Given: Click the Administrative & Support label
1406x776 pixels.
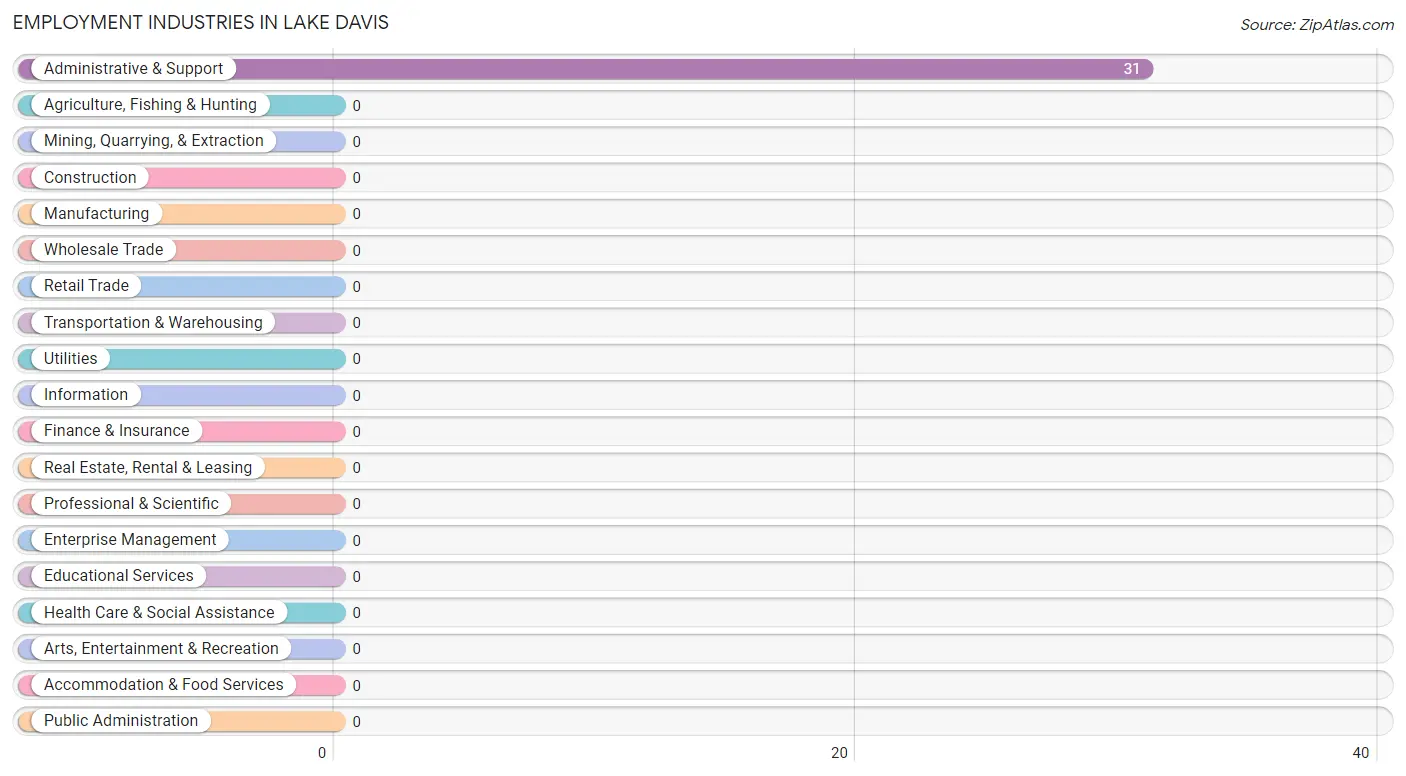Looking at the screenshot, I should click(133, 69).
